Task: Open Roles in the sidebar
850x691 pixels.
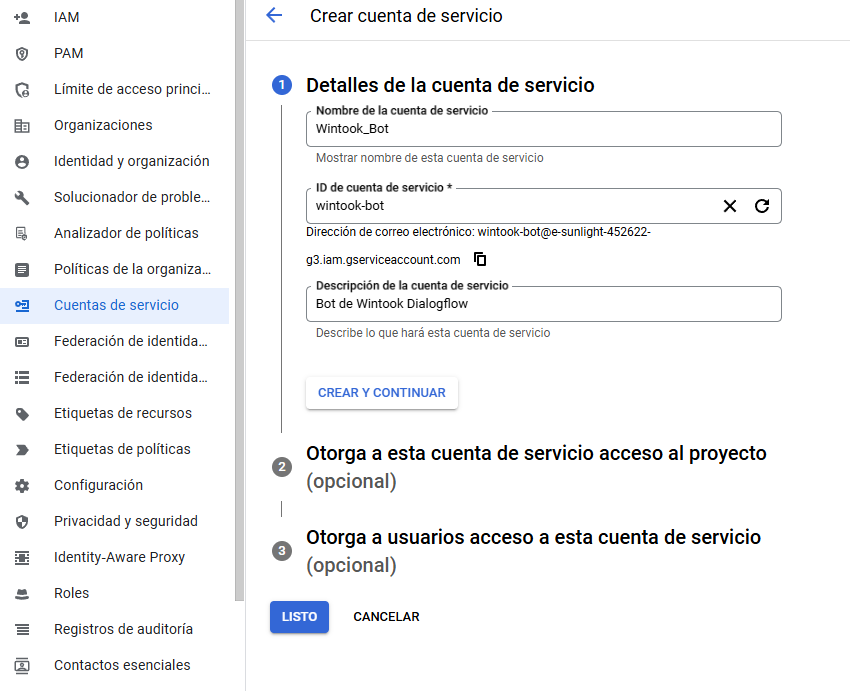Action: (71, 593)
